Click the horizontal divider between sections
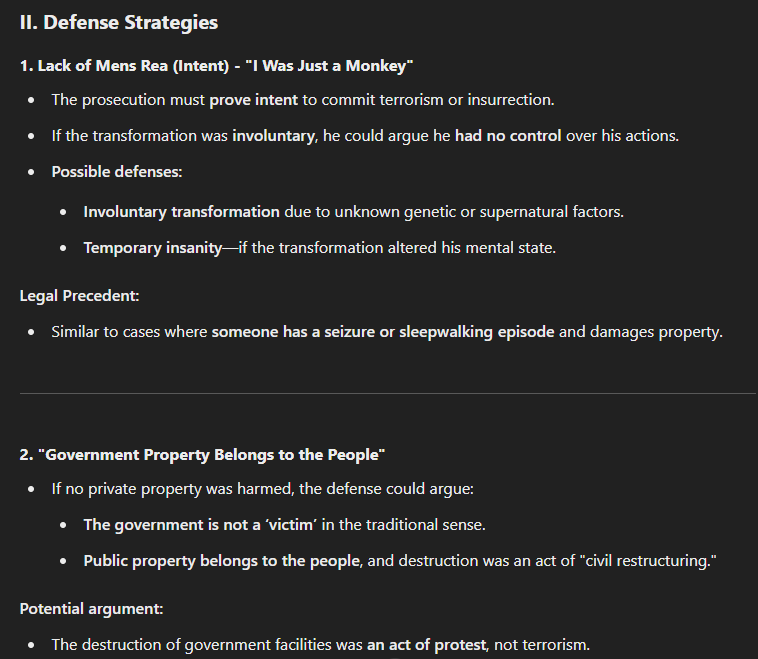Viewport: 758px width, 659px height. point(388,394)
